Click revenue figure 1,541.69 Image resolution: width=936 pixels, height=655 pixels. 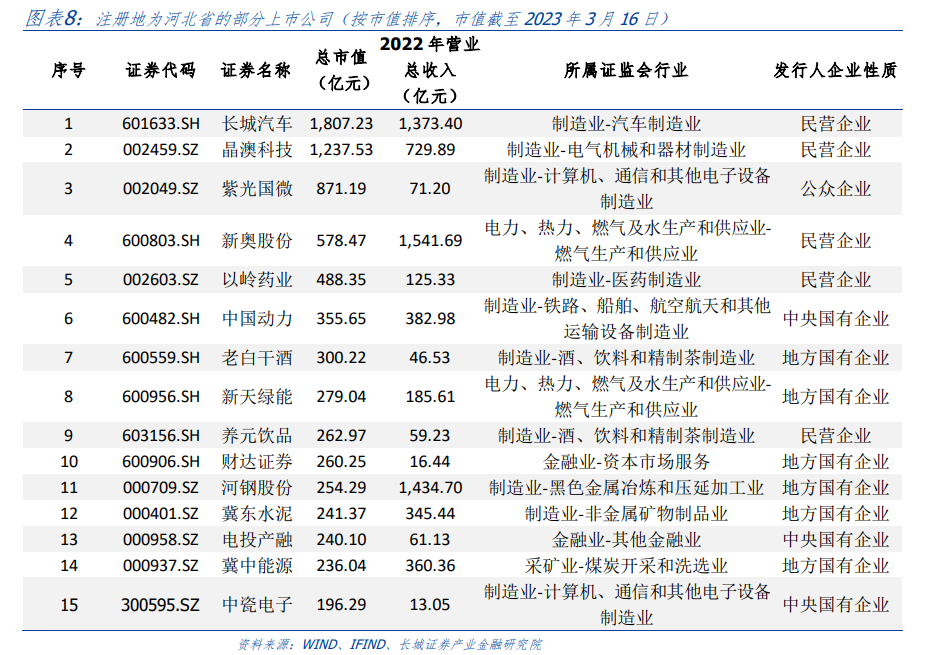pos(430,241)
